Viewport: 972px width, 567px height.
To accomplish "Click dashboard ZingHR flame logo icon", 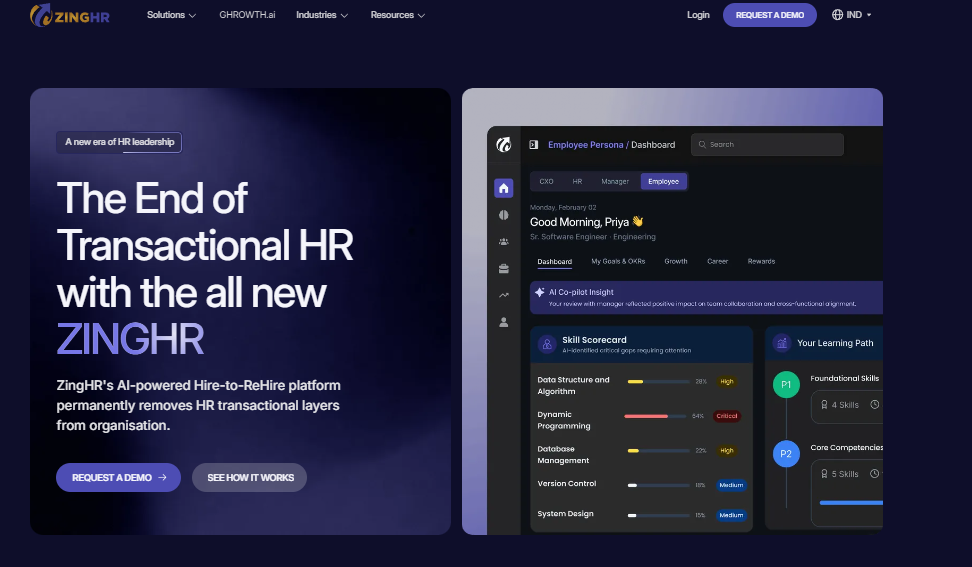I will tap(503, 144).
